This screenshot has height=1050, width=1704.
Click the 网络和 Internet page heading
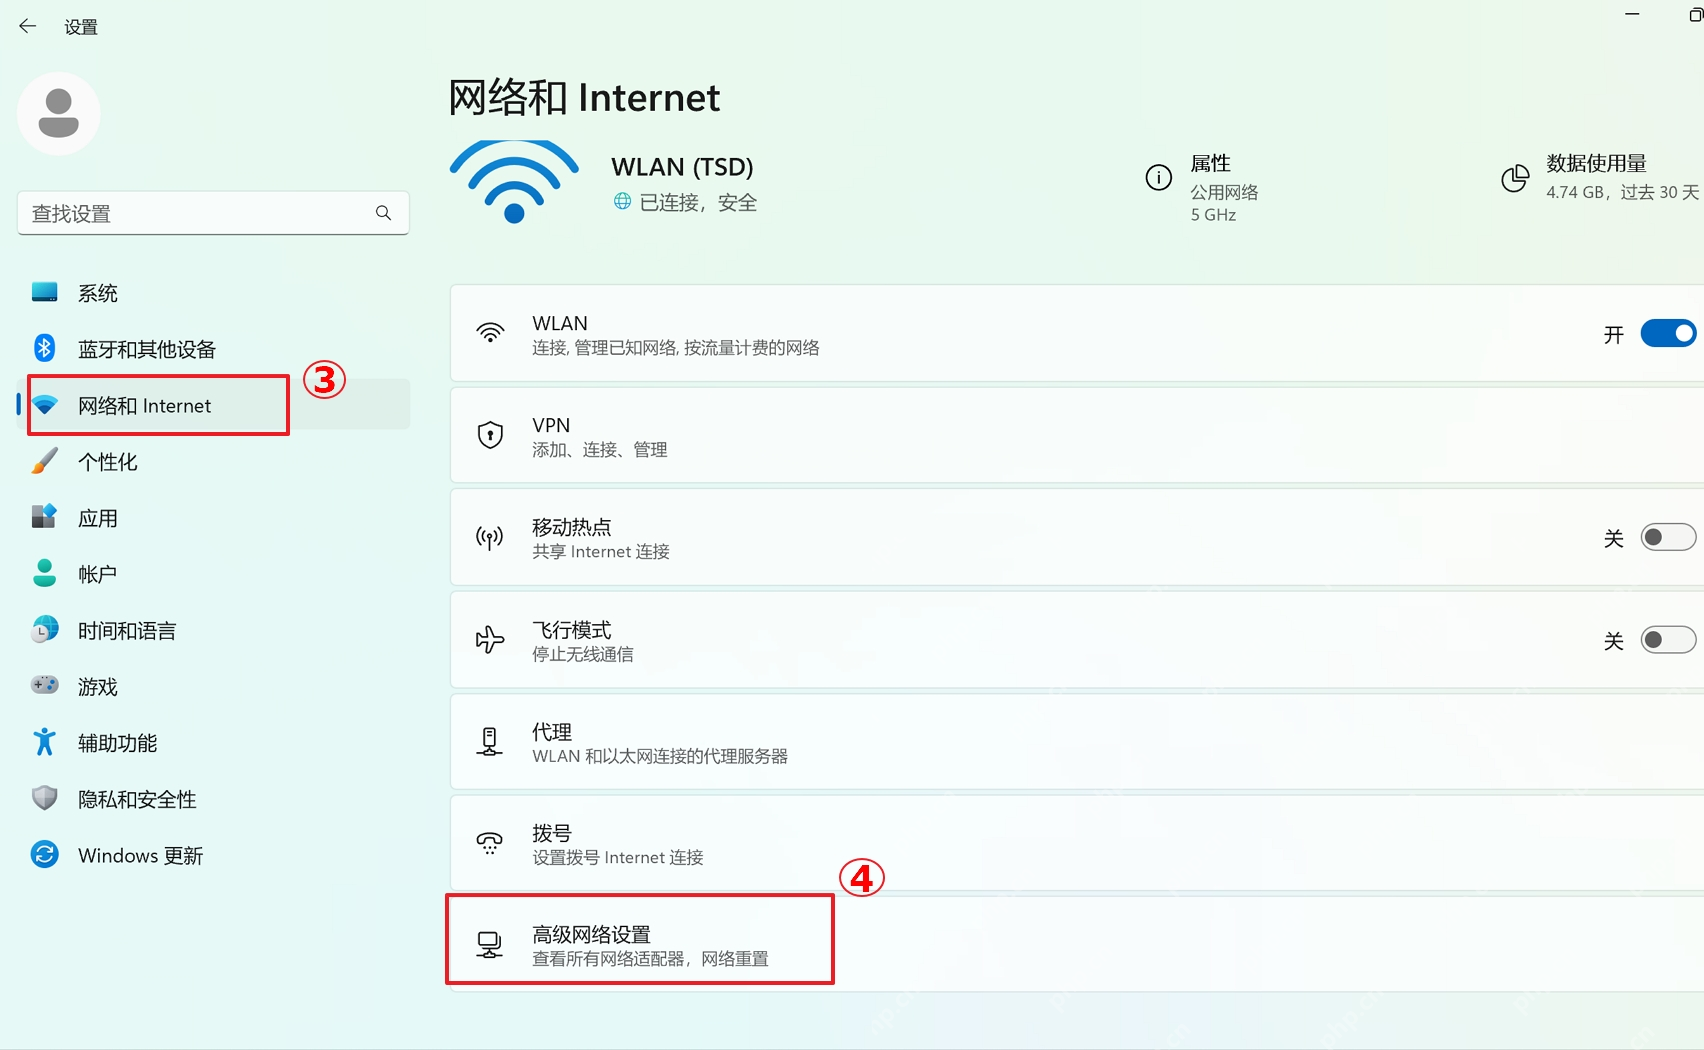point(584,98)
